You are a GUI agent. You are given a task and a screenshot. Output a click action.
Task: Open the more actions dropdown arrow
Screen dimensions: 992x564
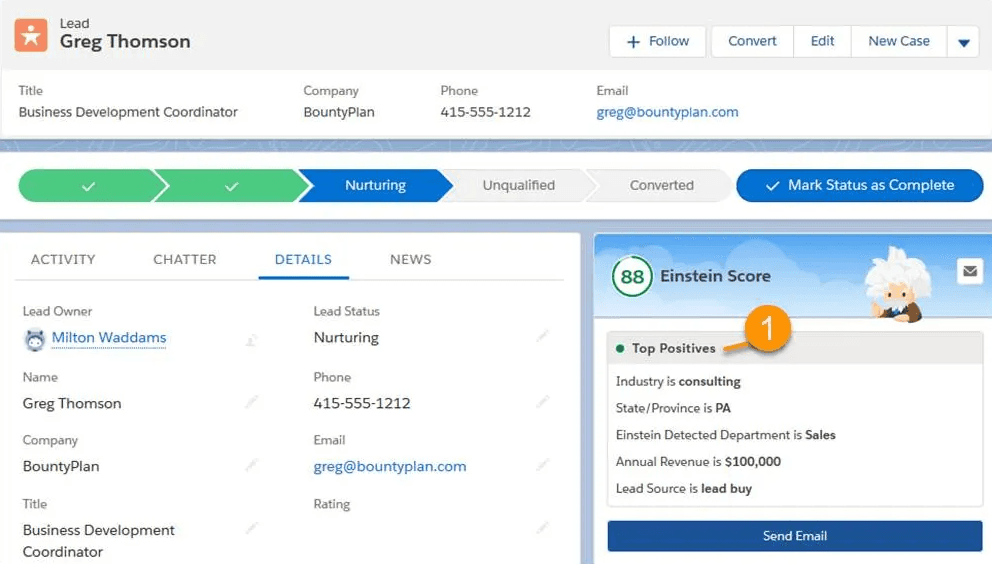click(x=964, y=42)
